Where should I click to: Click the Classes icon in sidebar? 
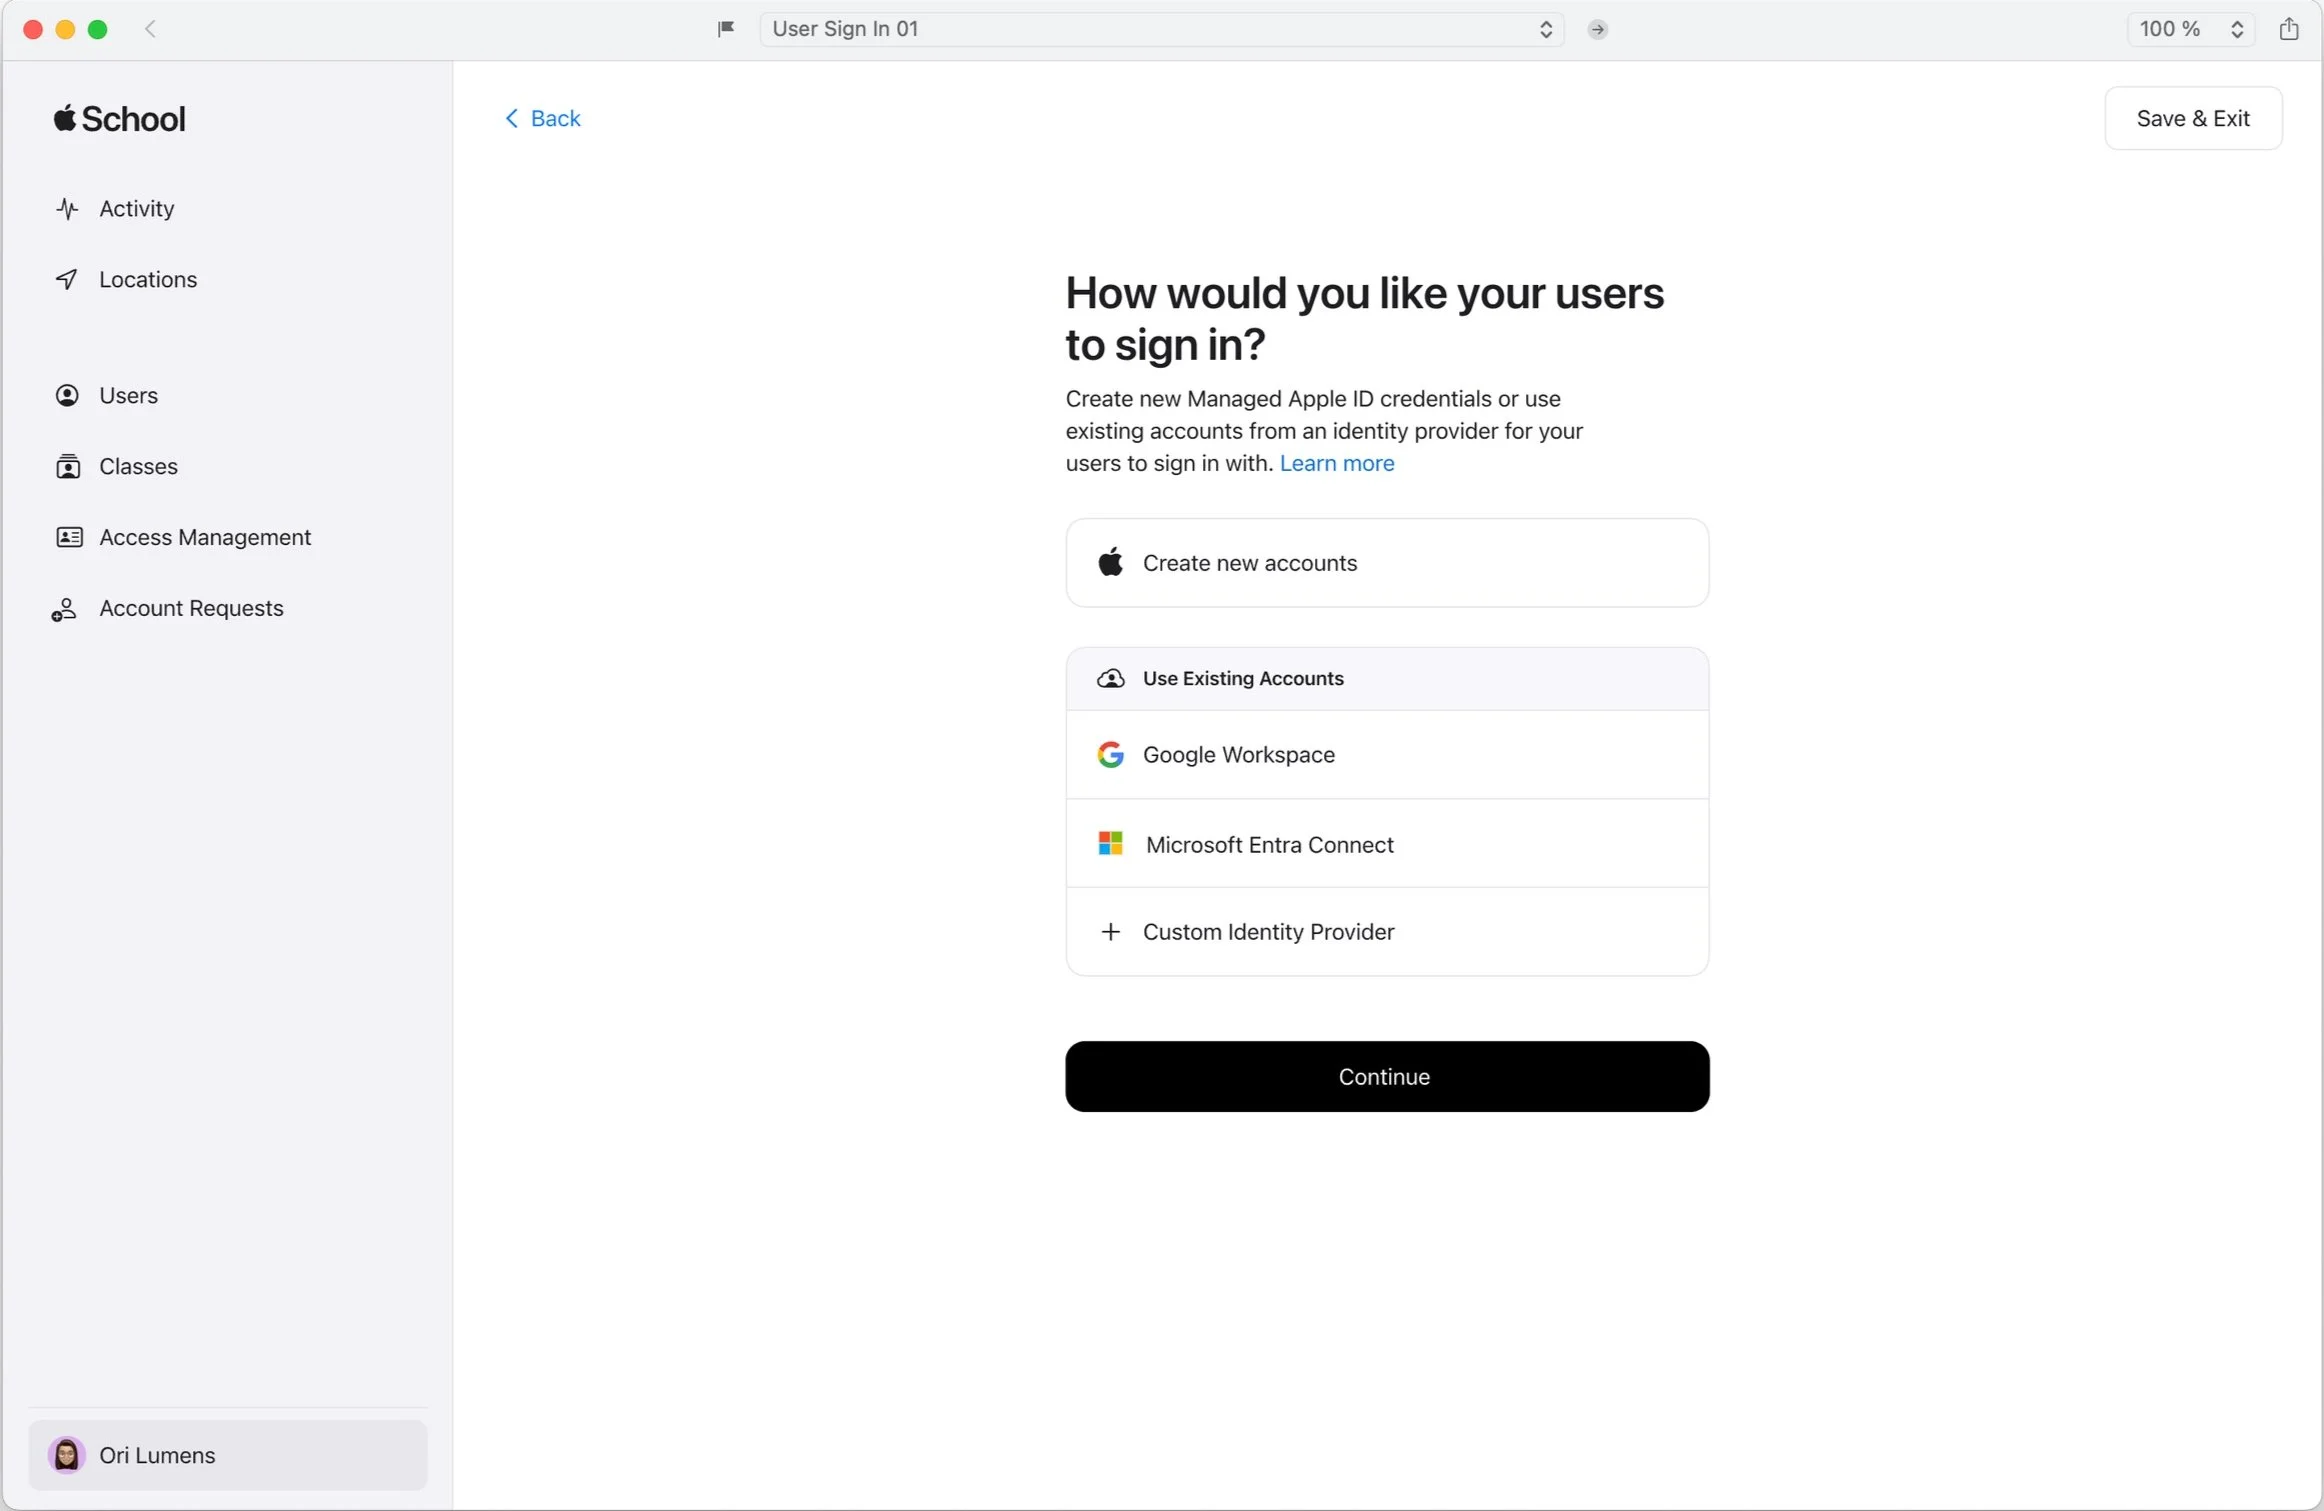67,466
